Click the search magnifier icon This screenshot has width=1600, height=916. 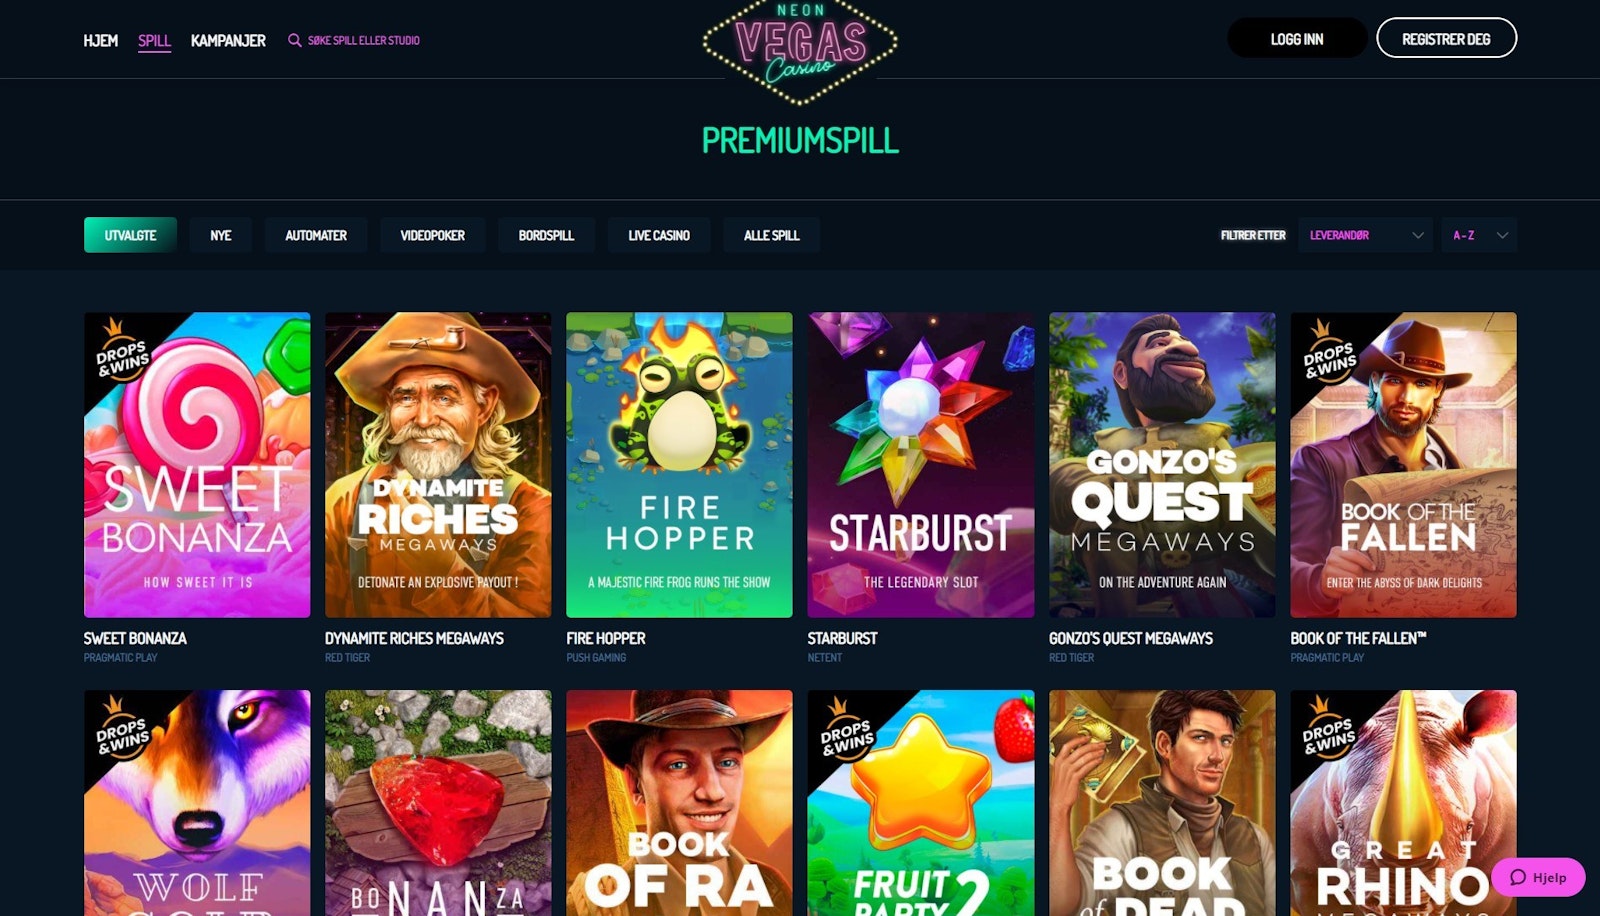coord(294,40)
